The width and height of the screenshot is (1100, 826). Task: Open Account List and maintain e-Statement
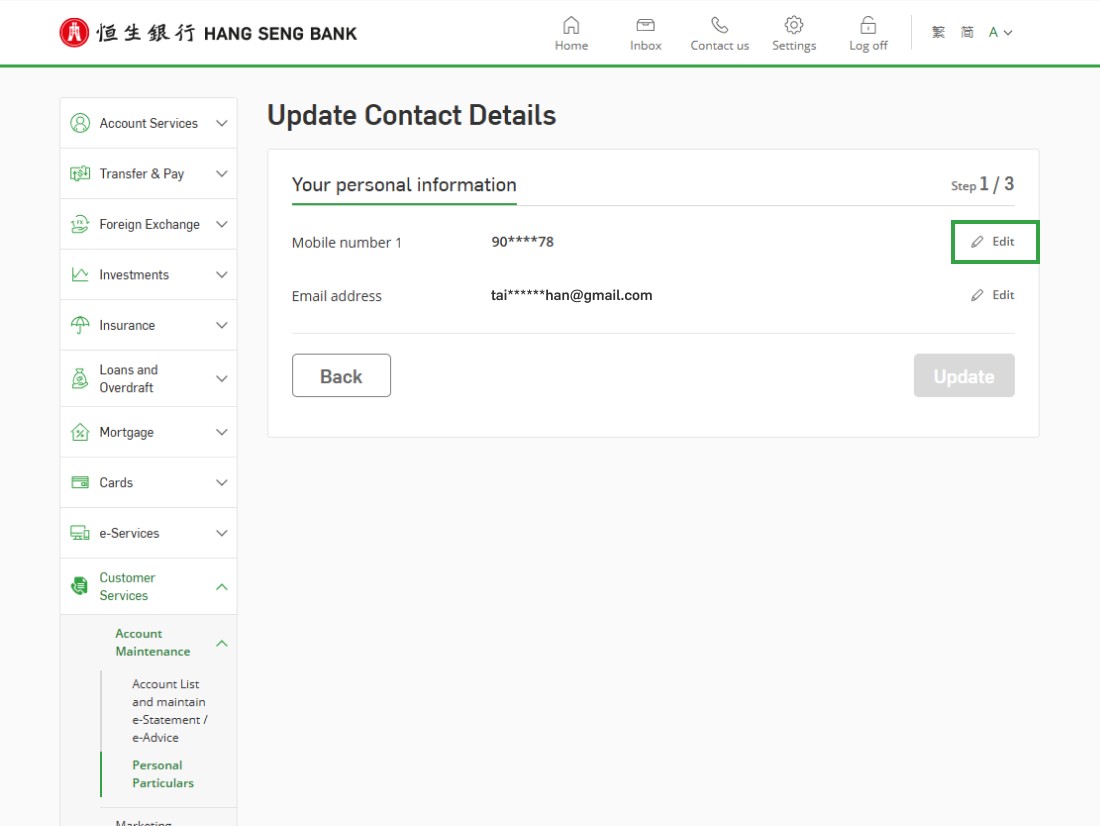169,711
